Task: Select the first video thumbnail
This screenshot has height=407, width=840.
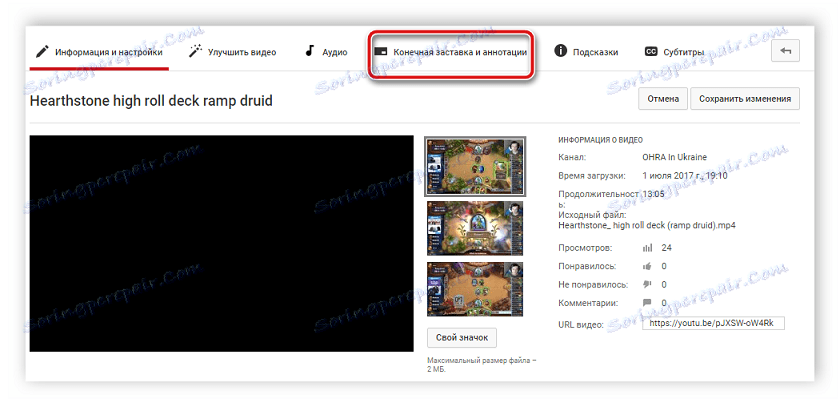Action: click(475, 167)
